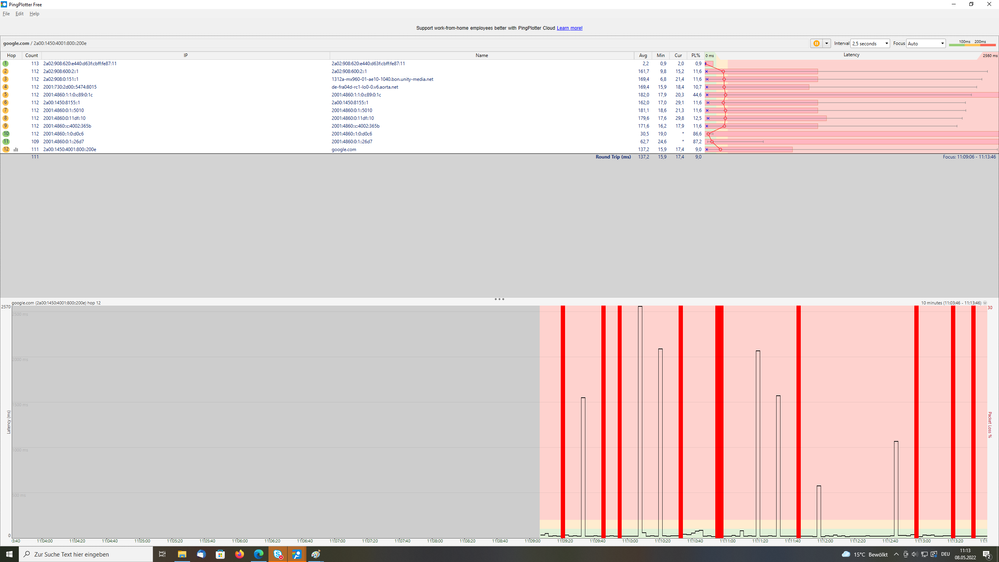Select the green hop 10 icon
Image resolution: width=999 pixels, height=562 pixels.
(x=6, y=134)
